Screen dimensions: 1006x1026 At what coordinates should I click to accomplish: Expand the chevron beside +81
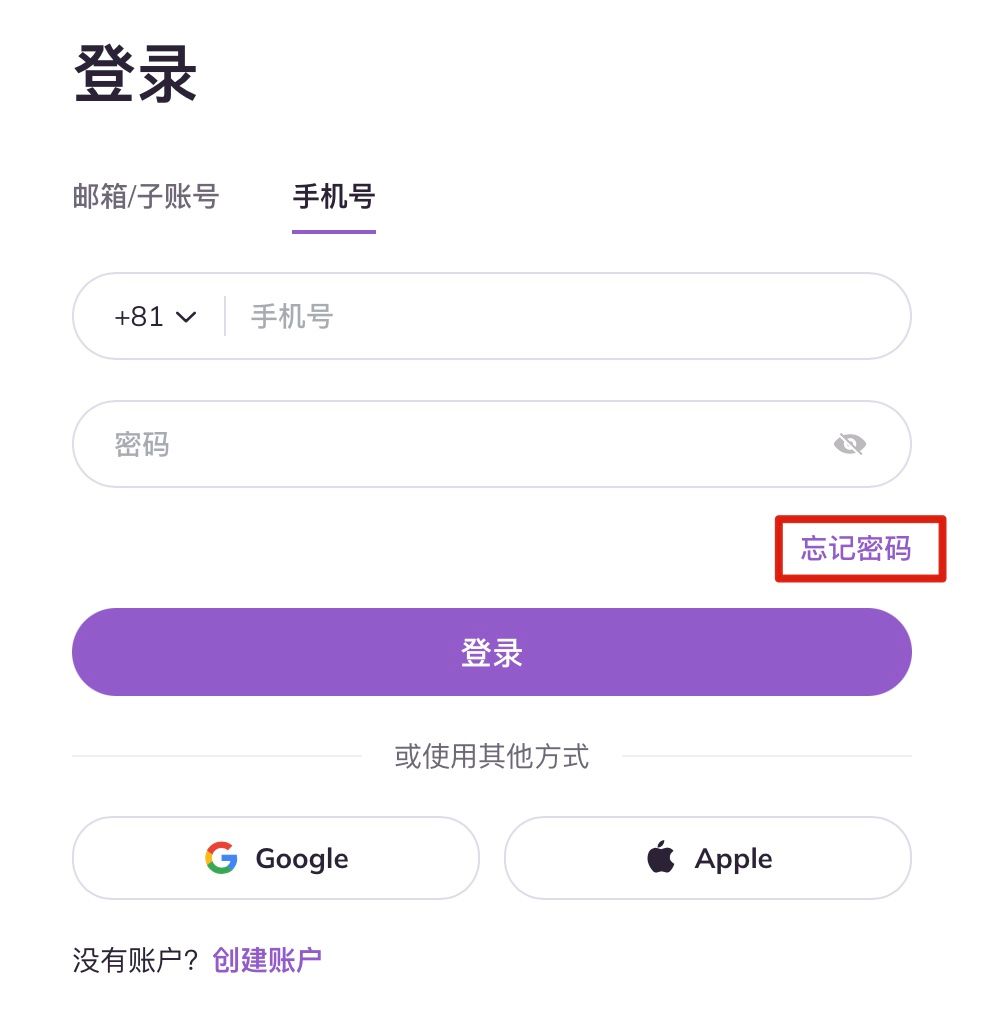coord(186,318)
